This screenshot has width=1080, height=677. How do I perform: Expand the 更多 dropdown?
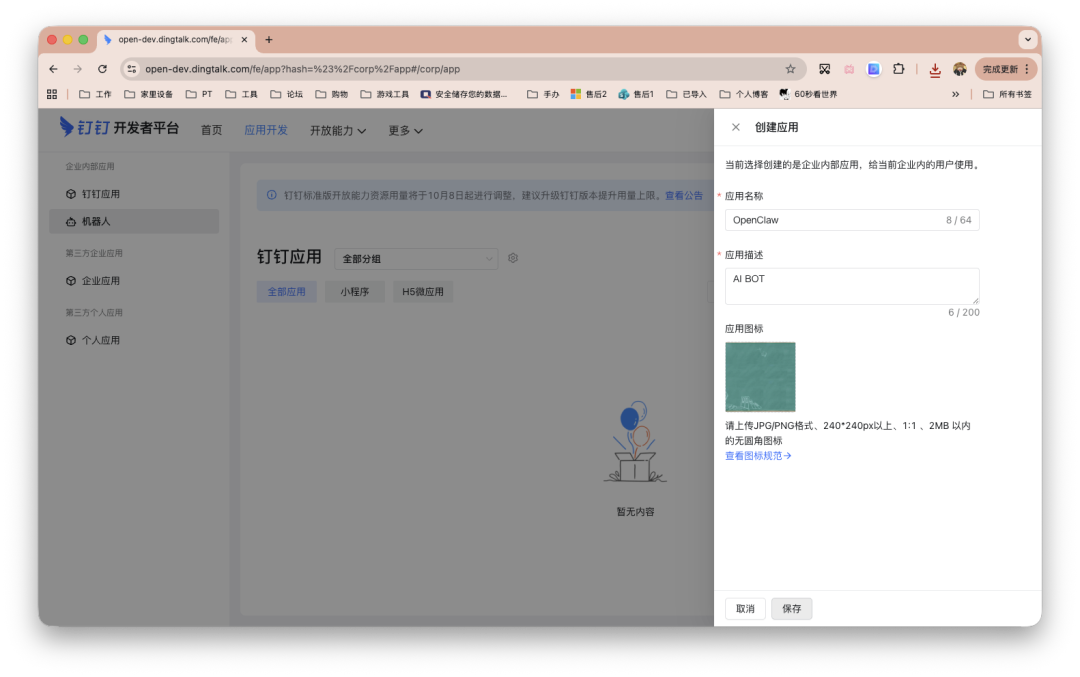point(404,130)
